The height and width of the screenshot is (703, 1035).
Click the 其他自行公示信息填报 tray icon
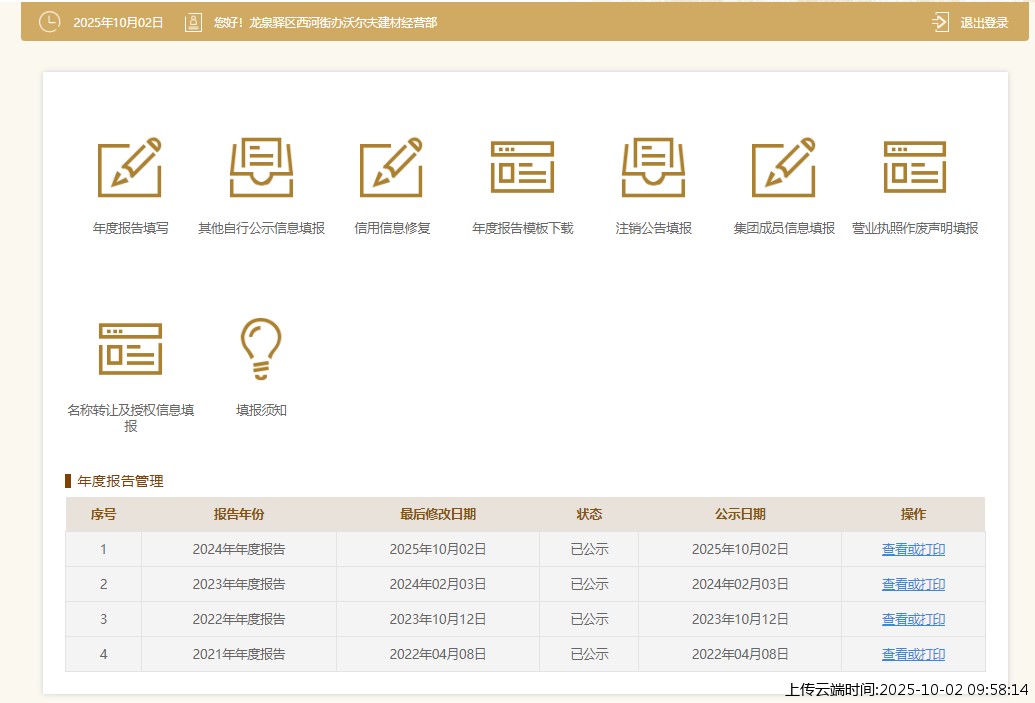pos(261,168)
